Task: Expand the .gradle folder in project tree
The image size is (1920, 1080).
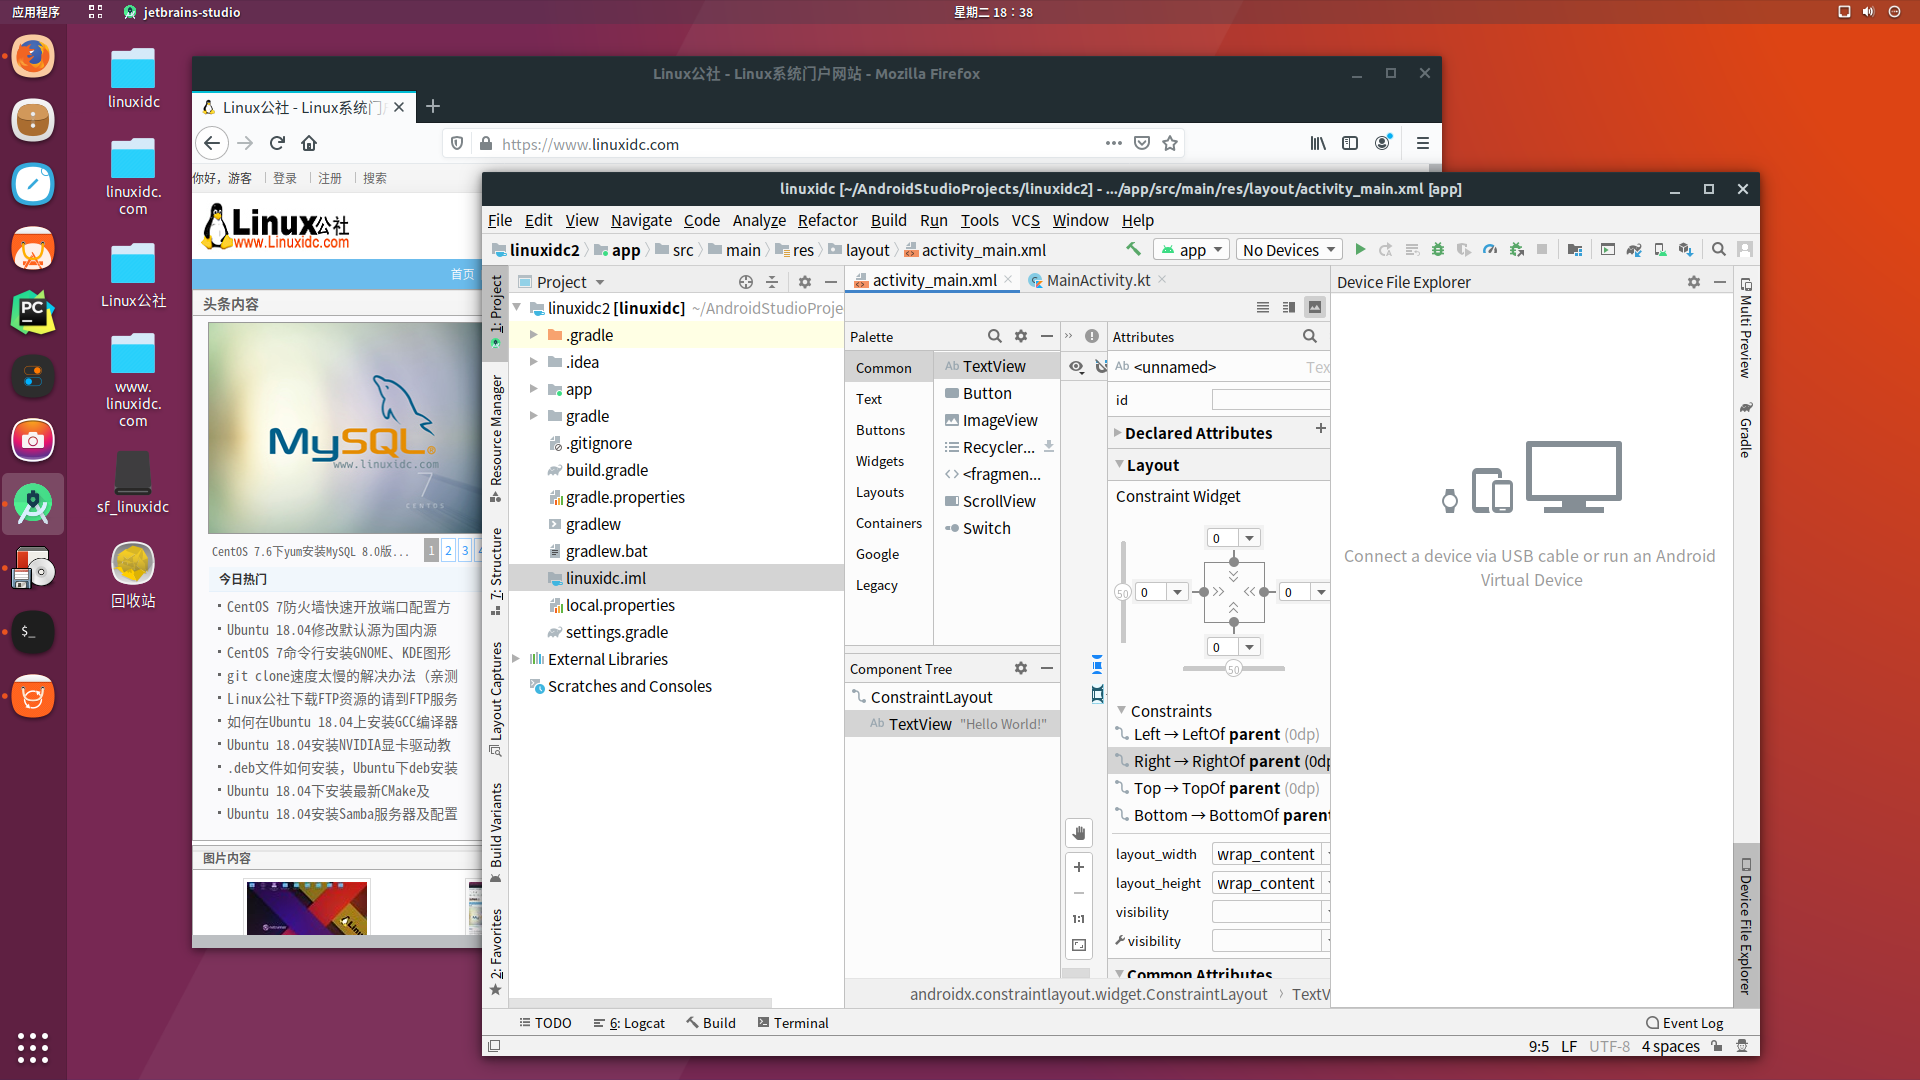Action: tap(534, 335)
